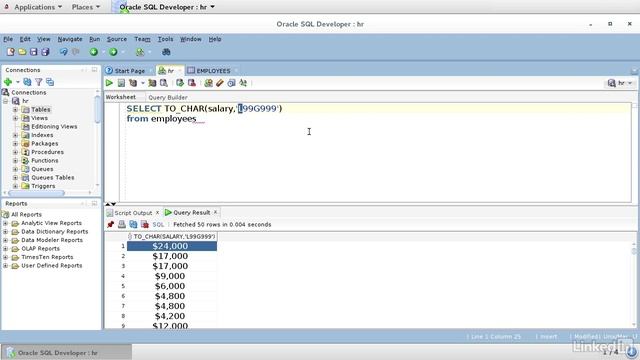The image size is (640, 360).
Task: Close the Query Result tab
Action: point(216,212)
